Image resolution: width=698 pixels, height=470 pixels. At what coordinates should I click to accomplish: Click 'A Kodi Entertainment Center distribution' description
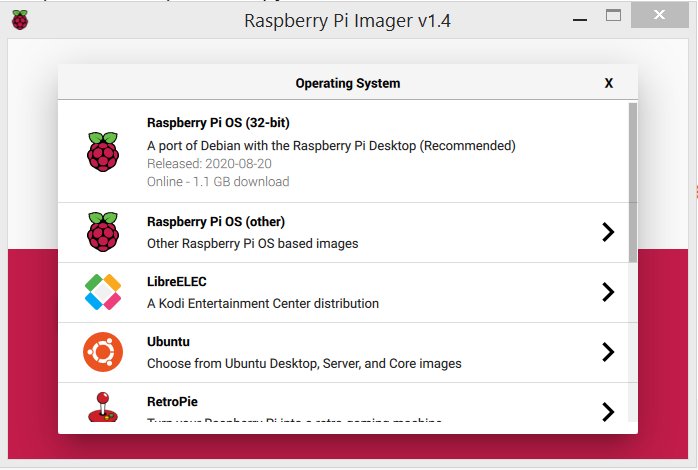(x=263, y=304)
